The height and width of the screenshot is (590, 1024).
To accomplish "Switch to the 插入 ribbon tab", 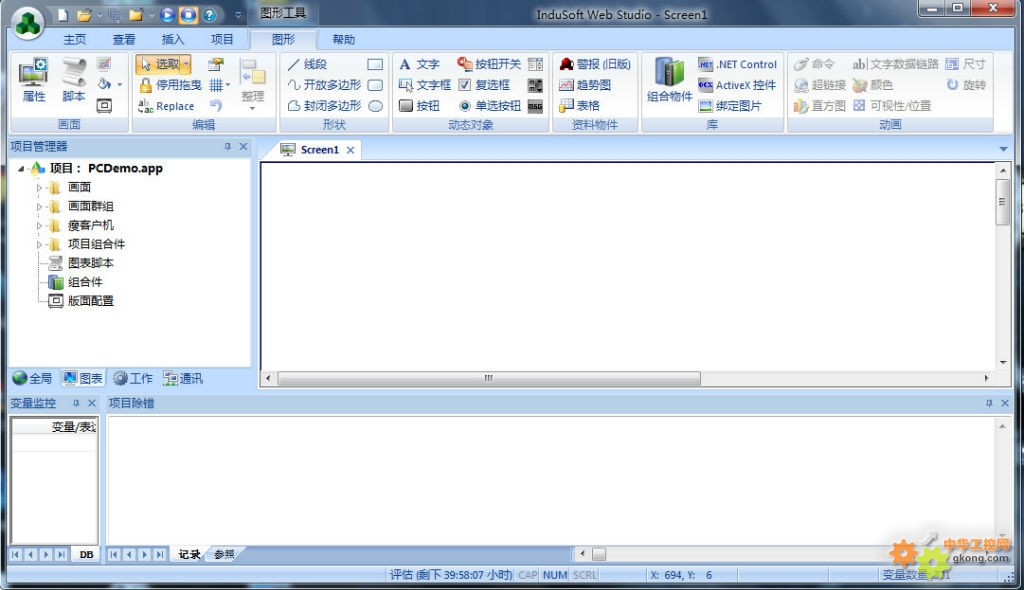I will 172,39.
